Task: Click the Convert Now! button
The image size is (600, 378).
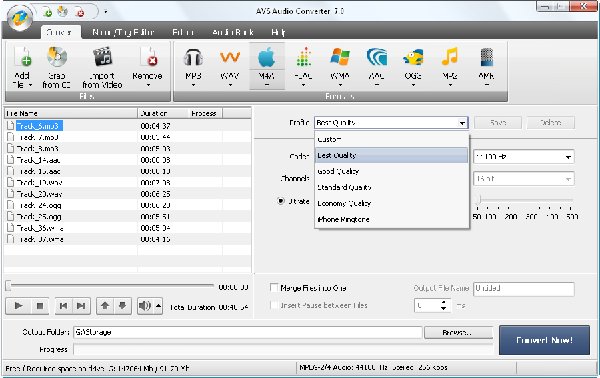Action: (544, 340)
